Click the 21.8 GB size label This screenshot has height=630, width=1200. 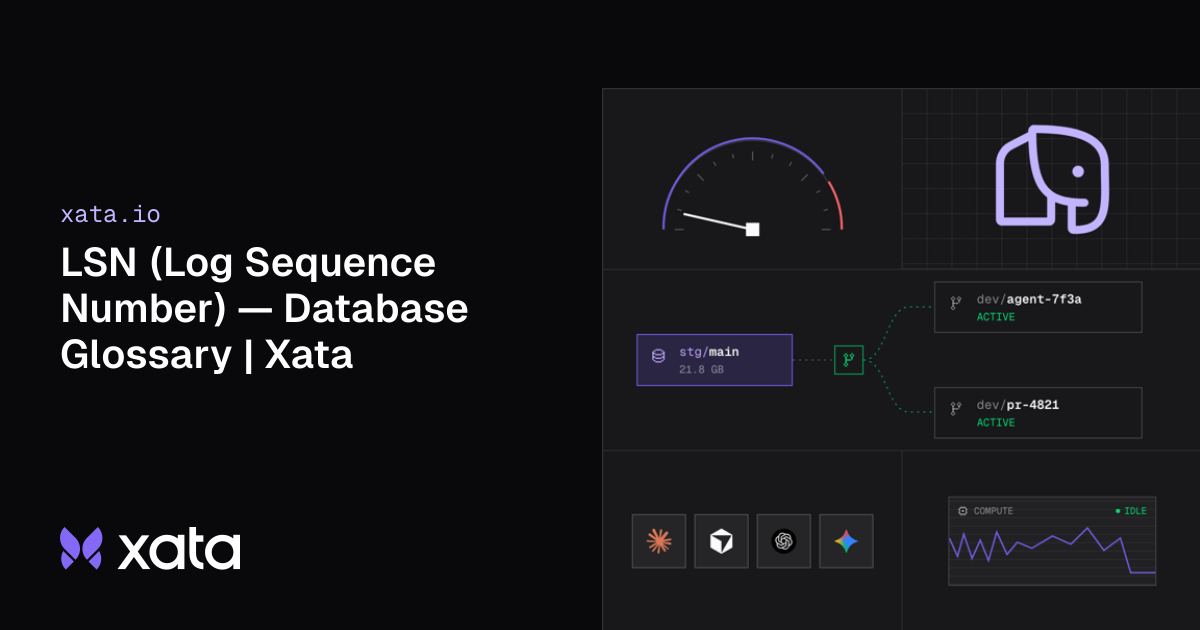pyautogui.click(x=701, y=370)
